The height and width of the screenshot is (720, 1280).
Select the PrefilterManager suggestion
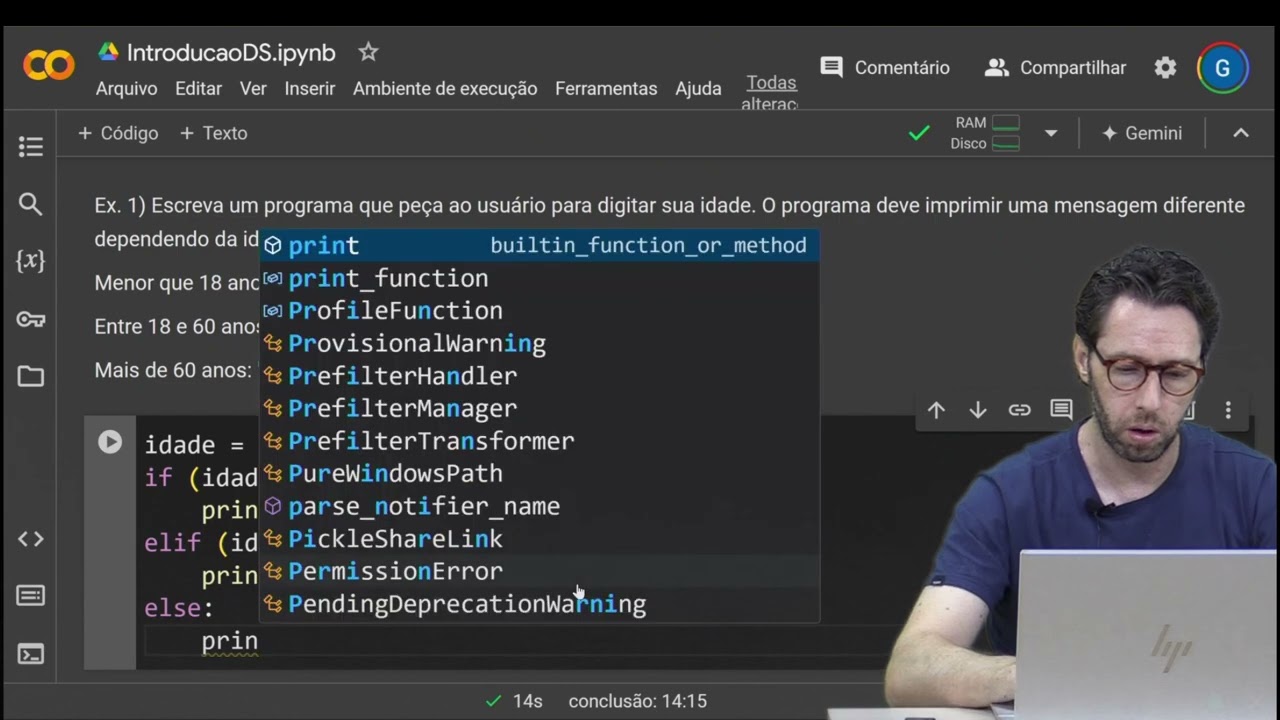pyautogui.click(x=540, y=408)
